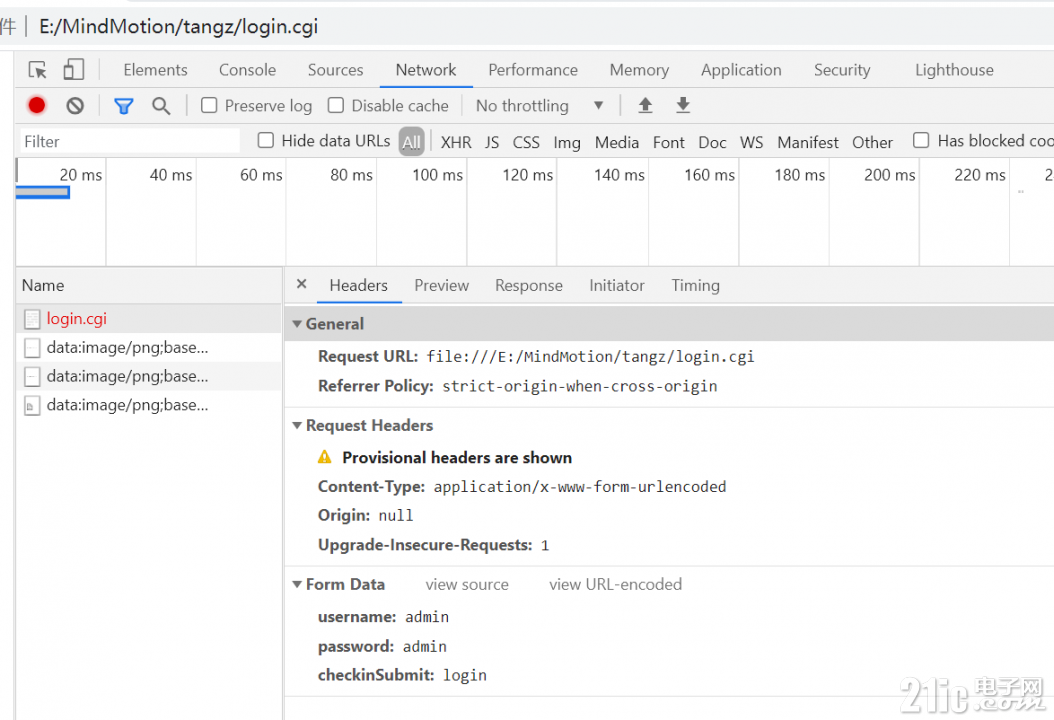1054x720 pixels.
Task: Check Has blocked cookies option
Action: [921, 140]
